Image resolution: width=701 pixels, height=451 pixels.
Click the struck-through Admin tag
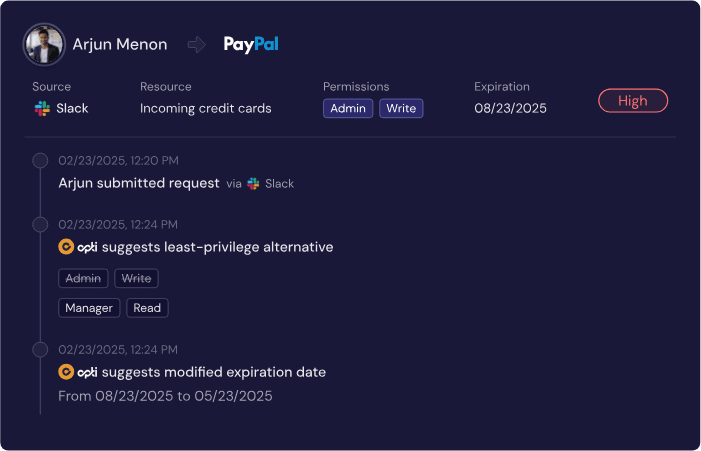[x=83, y=278]
